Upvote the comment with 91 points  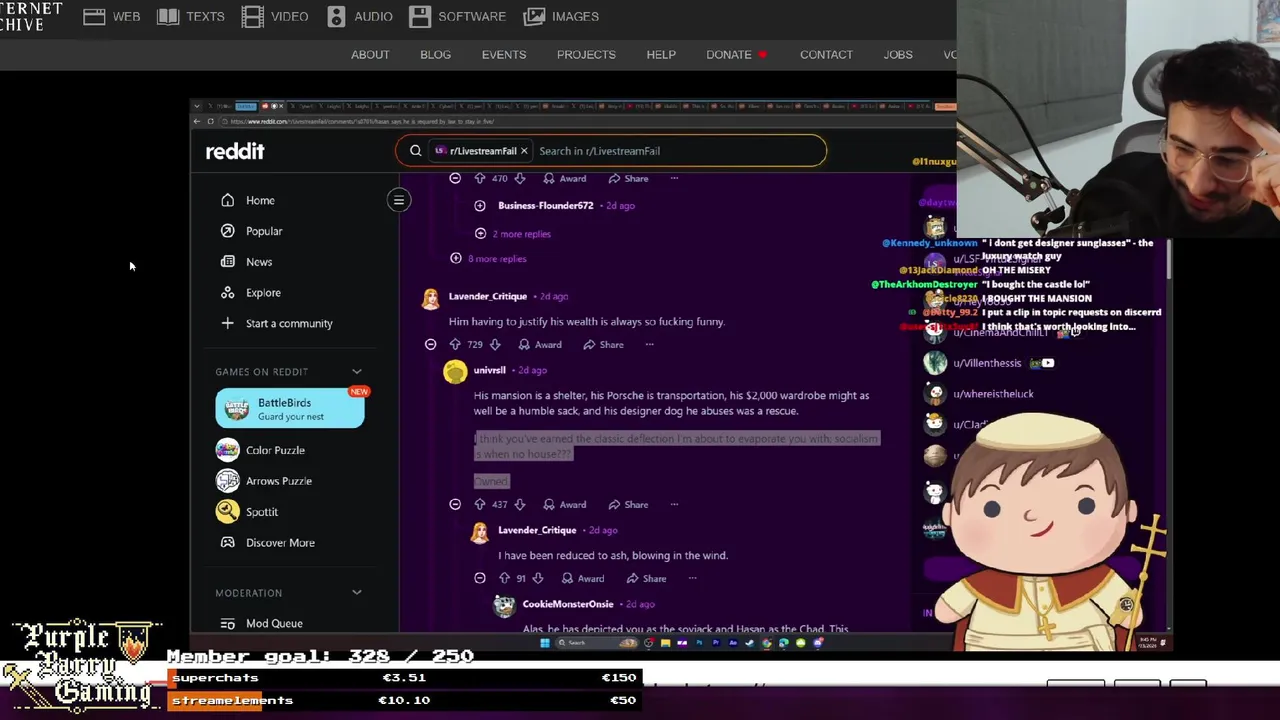[504, 578]
